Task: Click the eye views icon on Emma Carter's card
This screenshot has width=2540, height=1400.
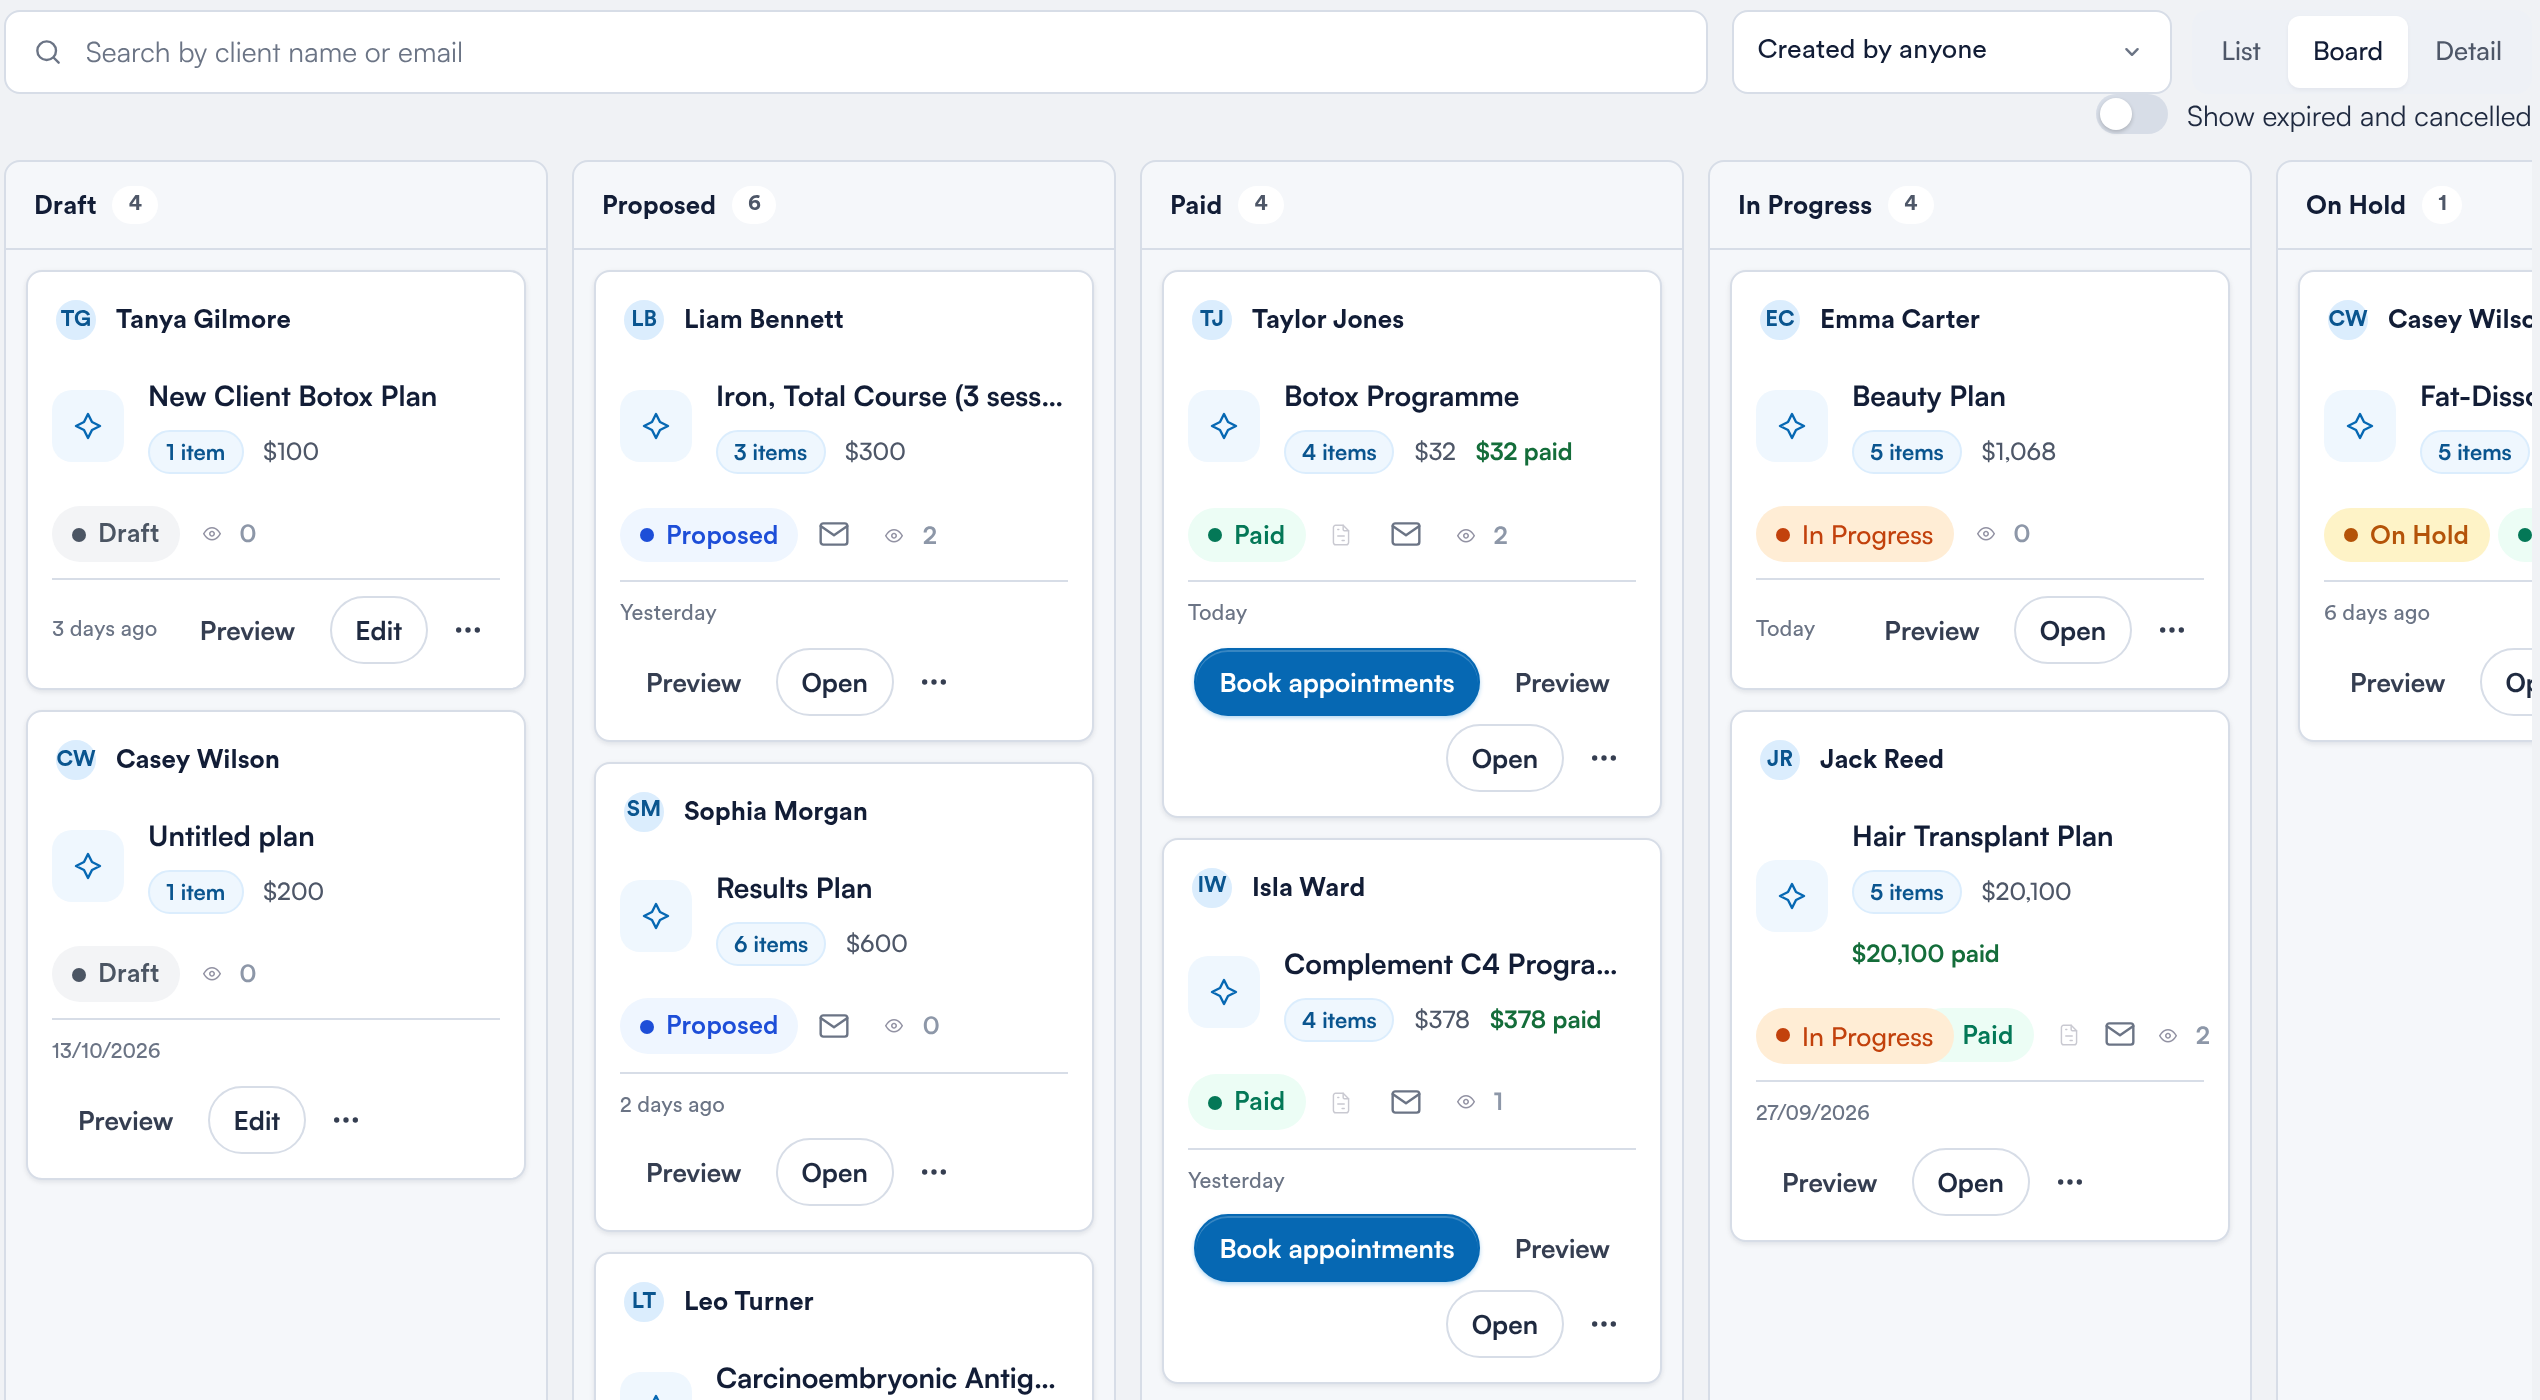Action: pyautogui.click(x=1986, y=534)
